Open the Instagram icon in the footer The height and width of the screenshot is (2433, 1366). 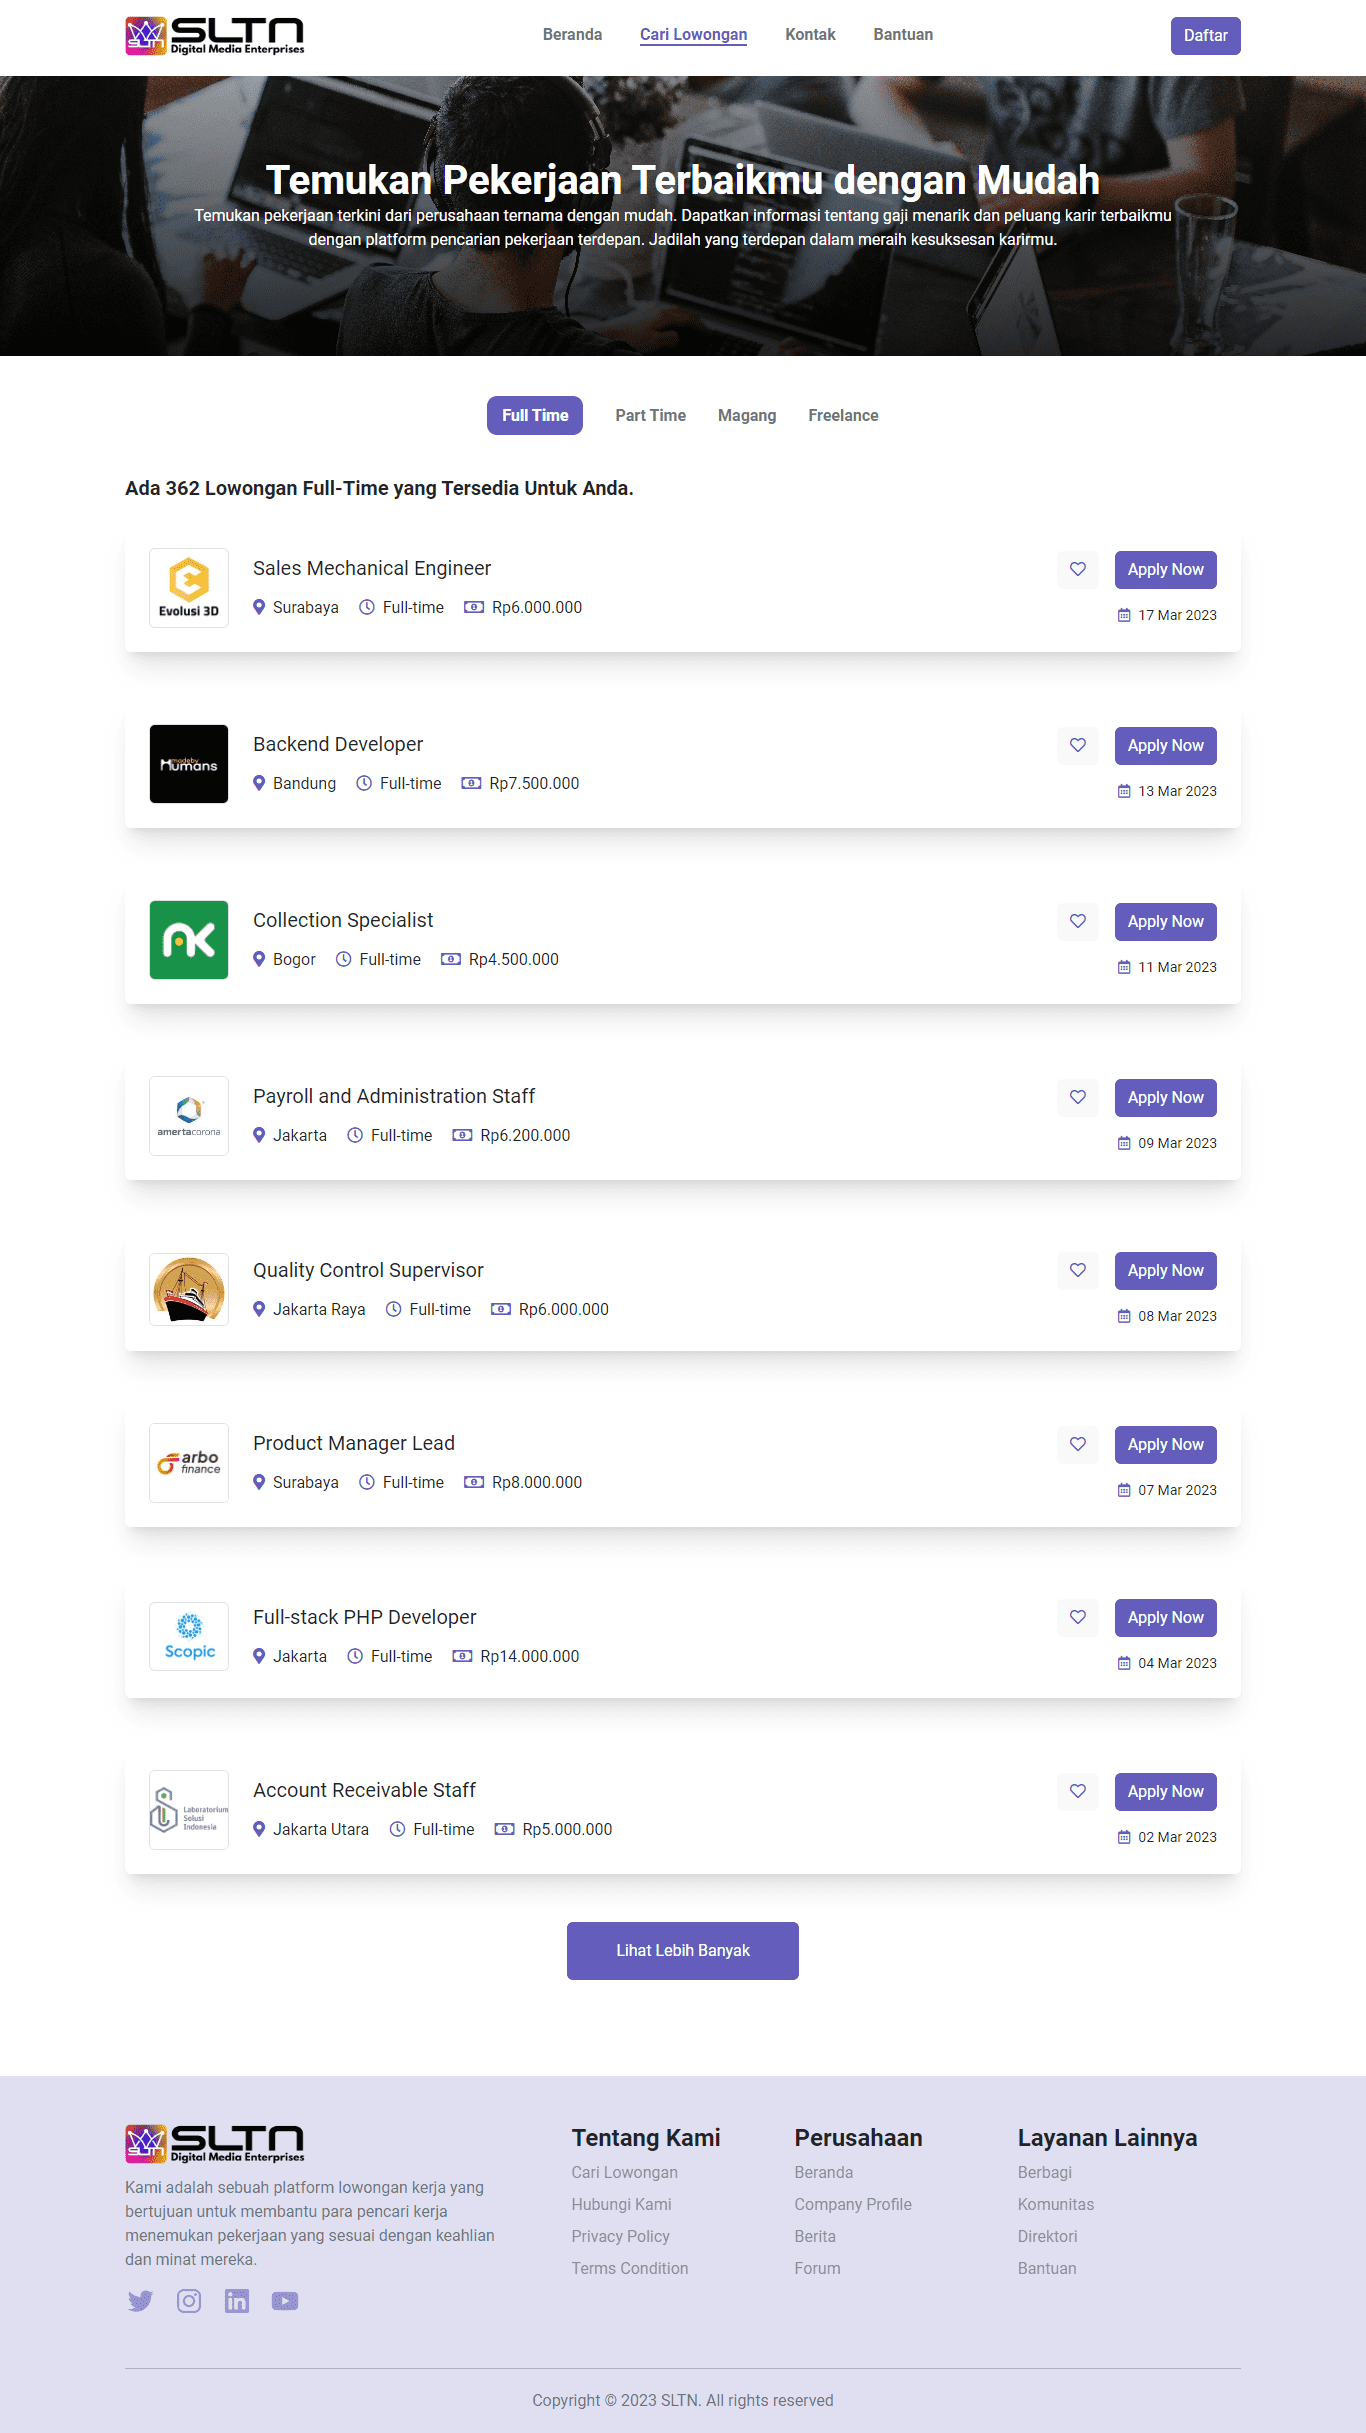189,2301
